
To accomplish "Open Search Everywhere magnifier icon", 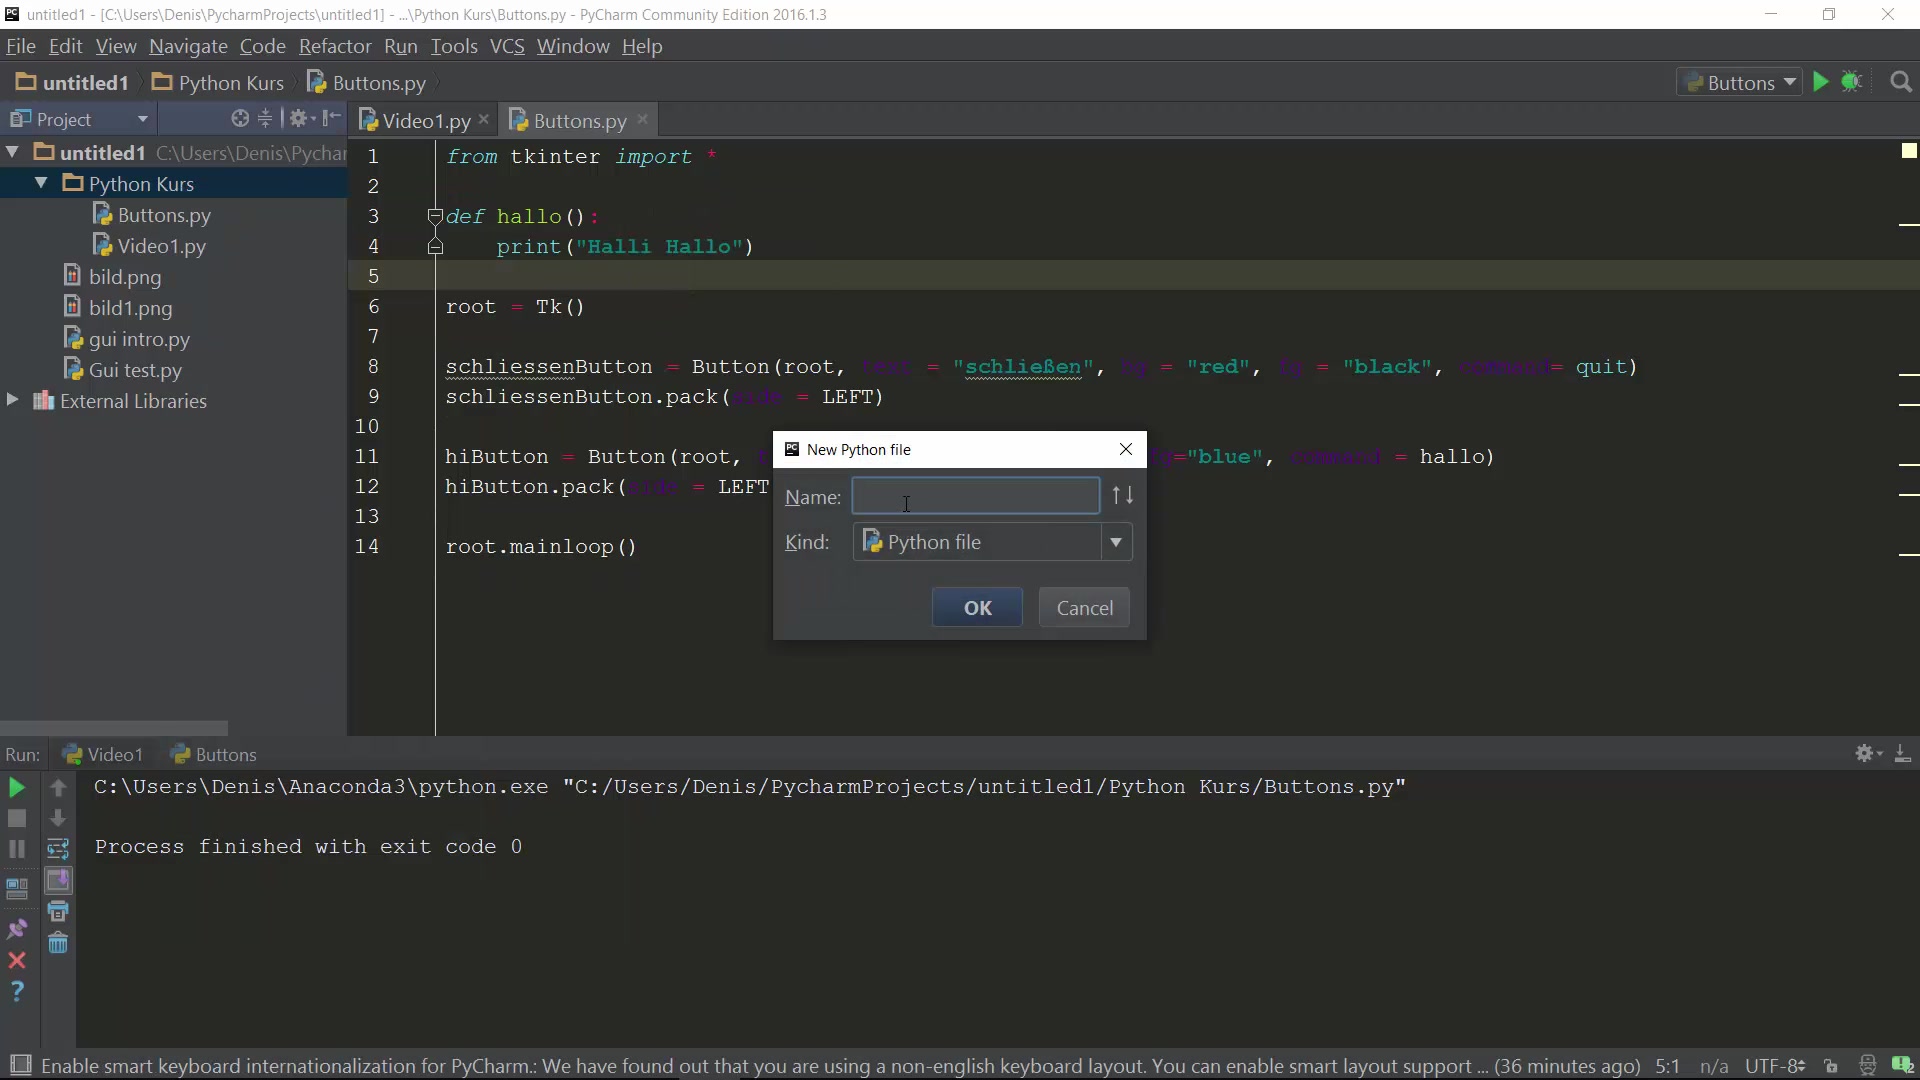I will 1901,83.
